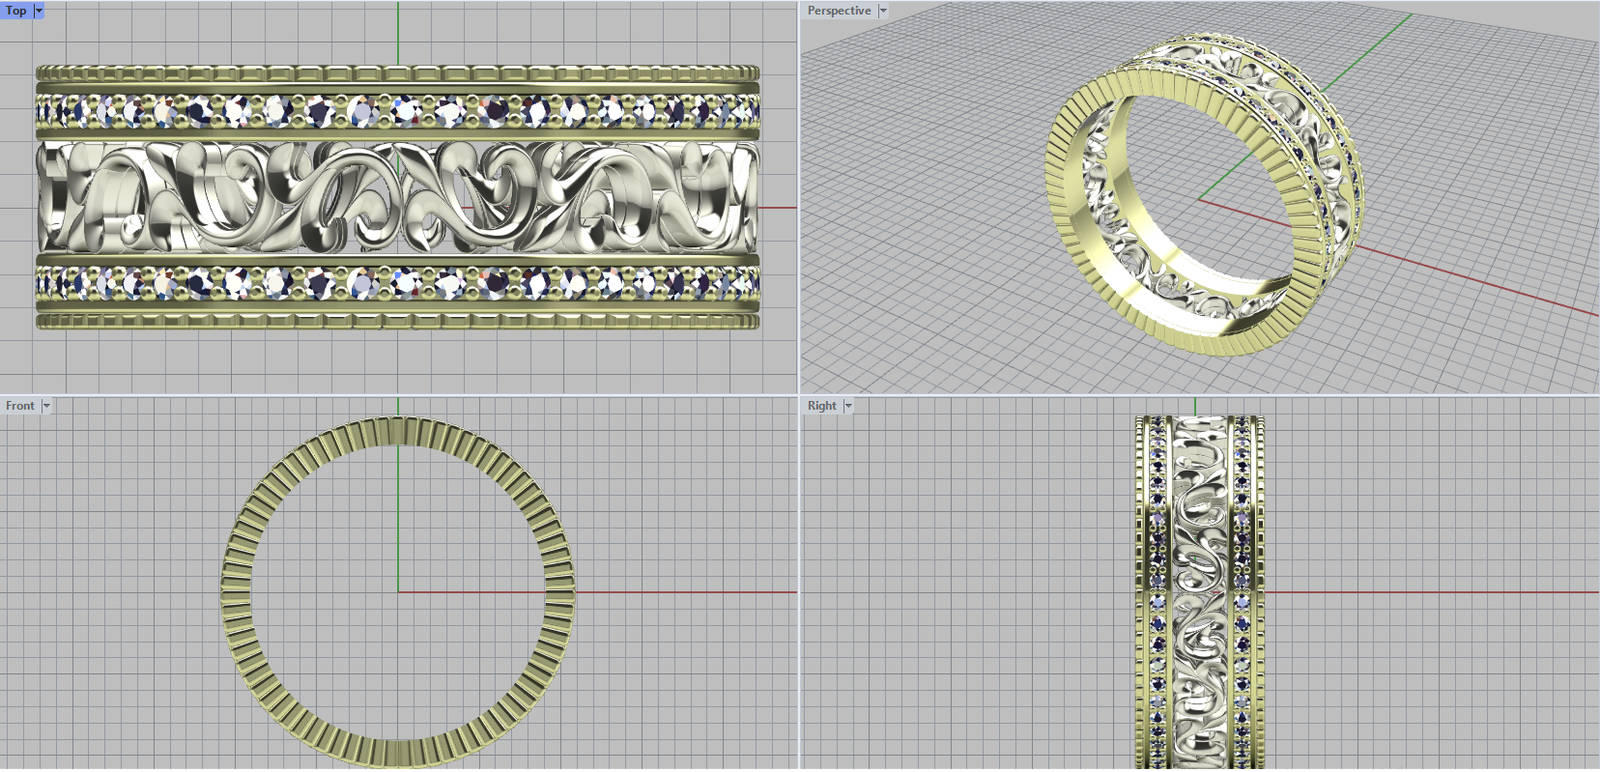Expand the Right viewport menu arrow
The width and height of the screenshot is (1600, 772).
click(x=848, y=406)
